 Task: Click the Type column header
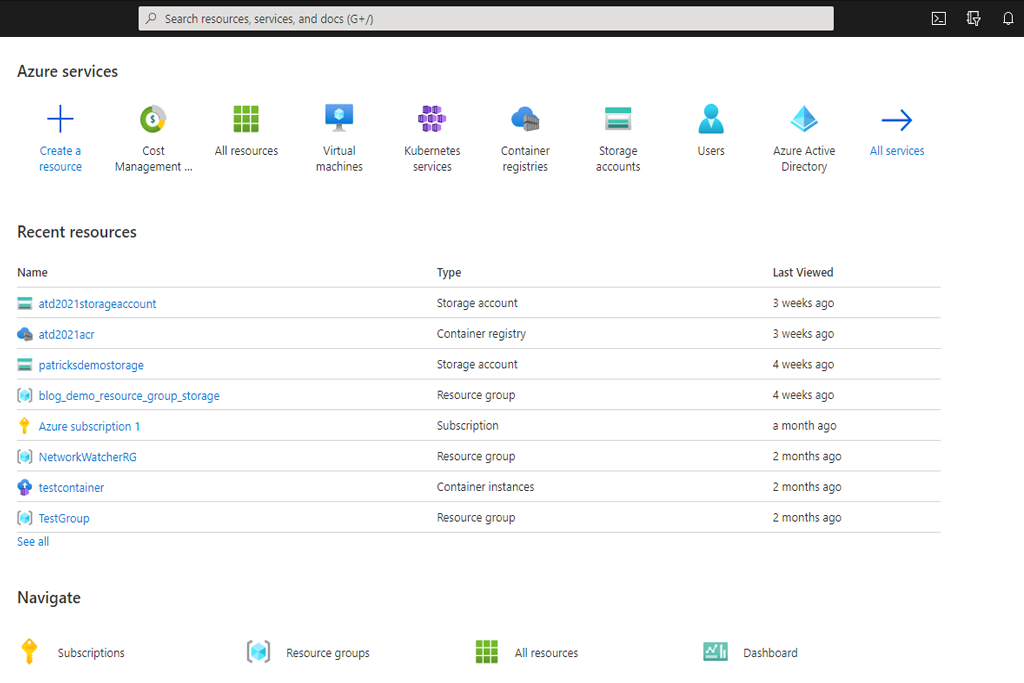click(x=449, y=272)
